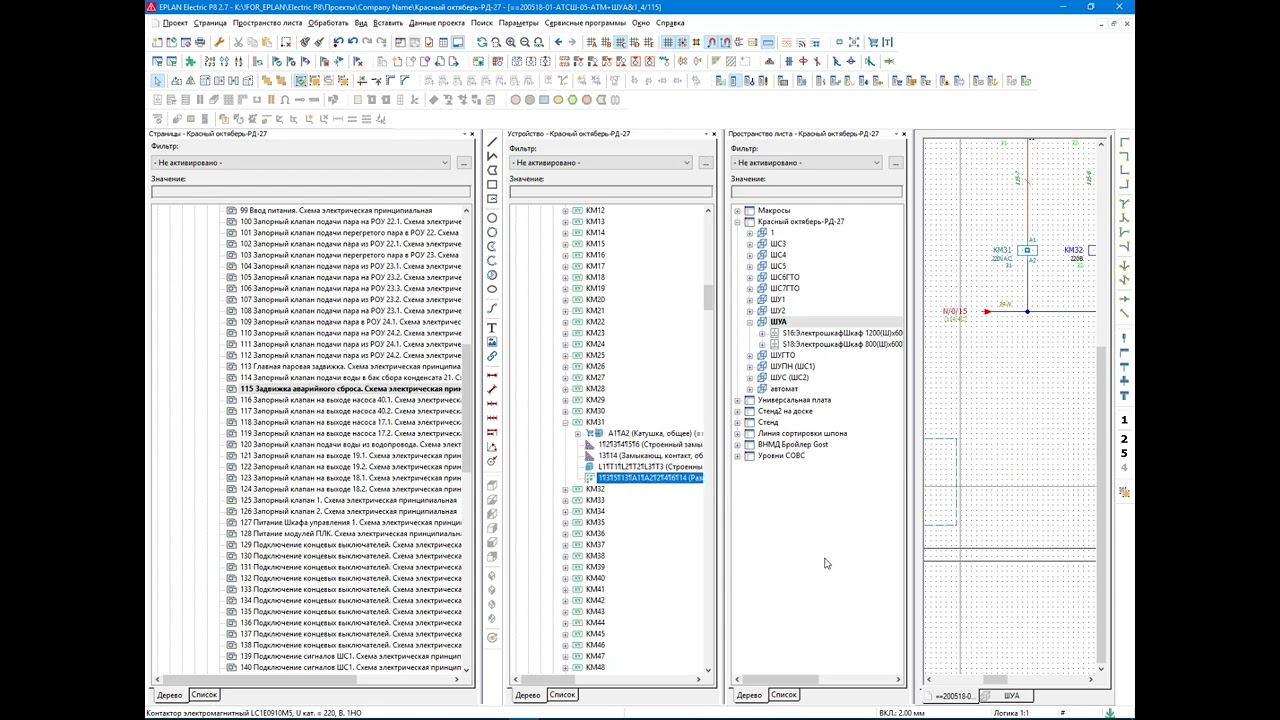Viewport: 1280px width, 720px height.
Task: Click the pink circle shape icon
Action: (x=516, y=100)
